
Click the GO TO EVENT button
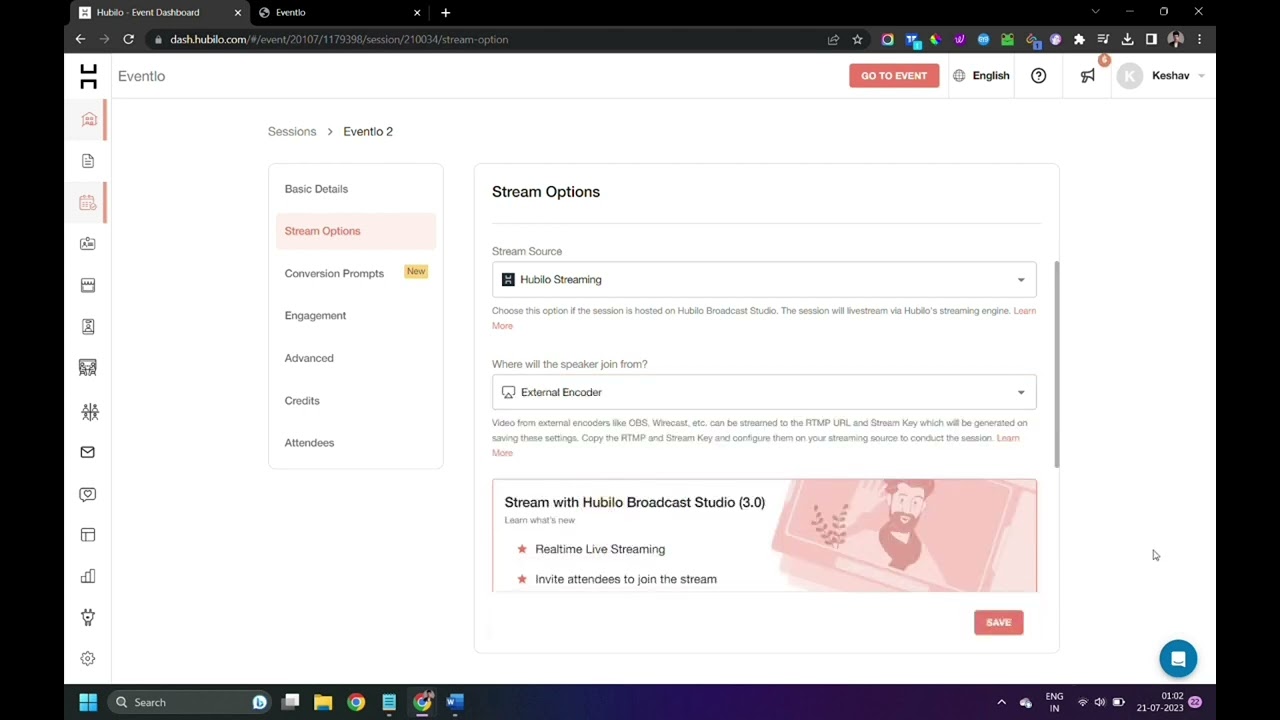click(894, 76)
